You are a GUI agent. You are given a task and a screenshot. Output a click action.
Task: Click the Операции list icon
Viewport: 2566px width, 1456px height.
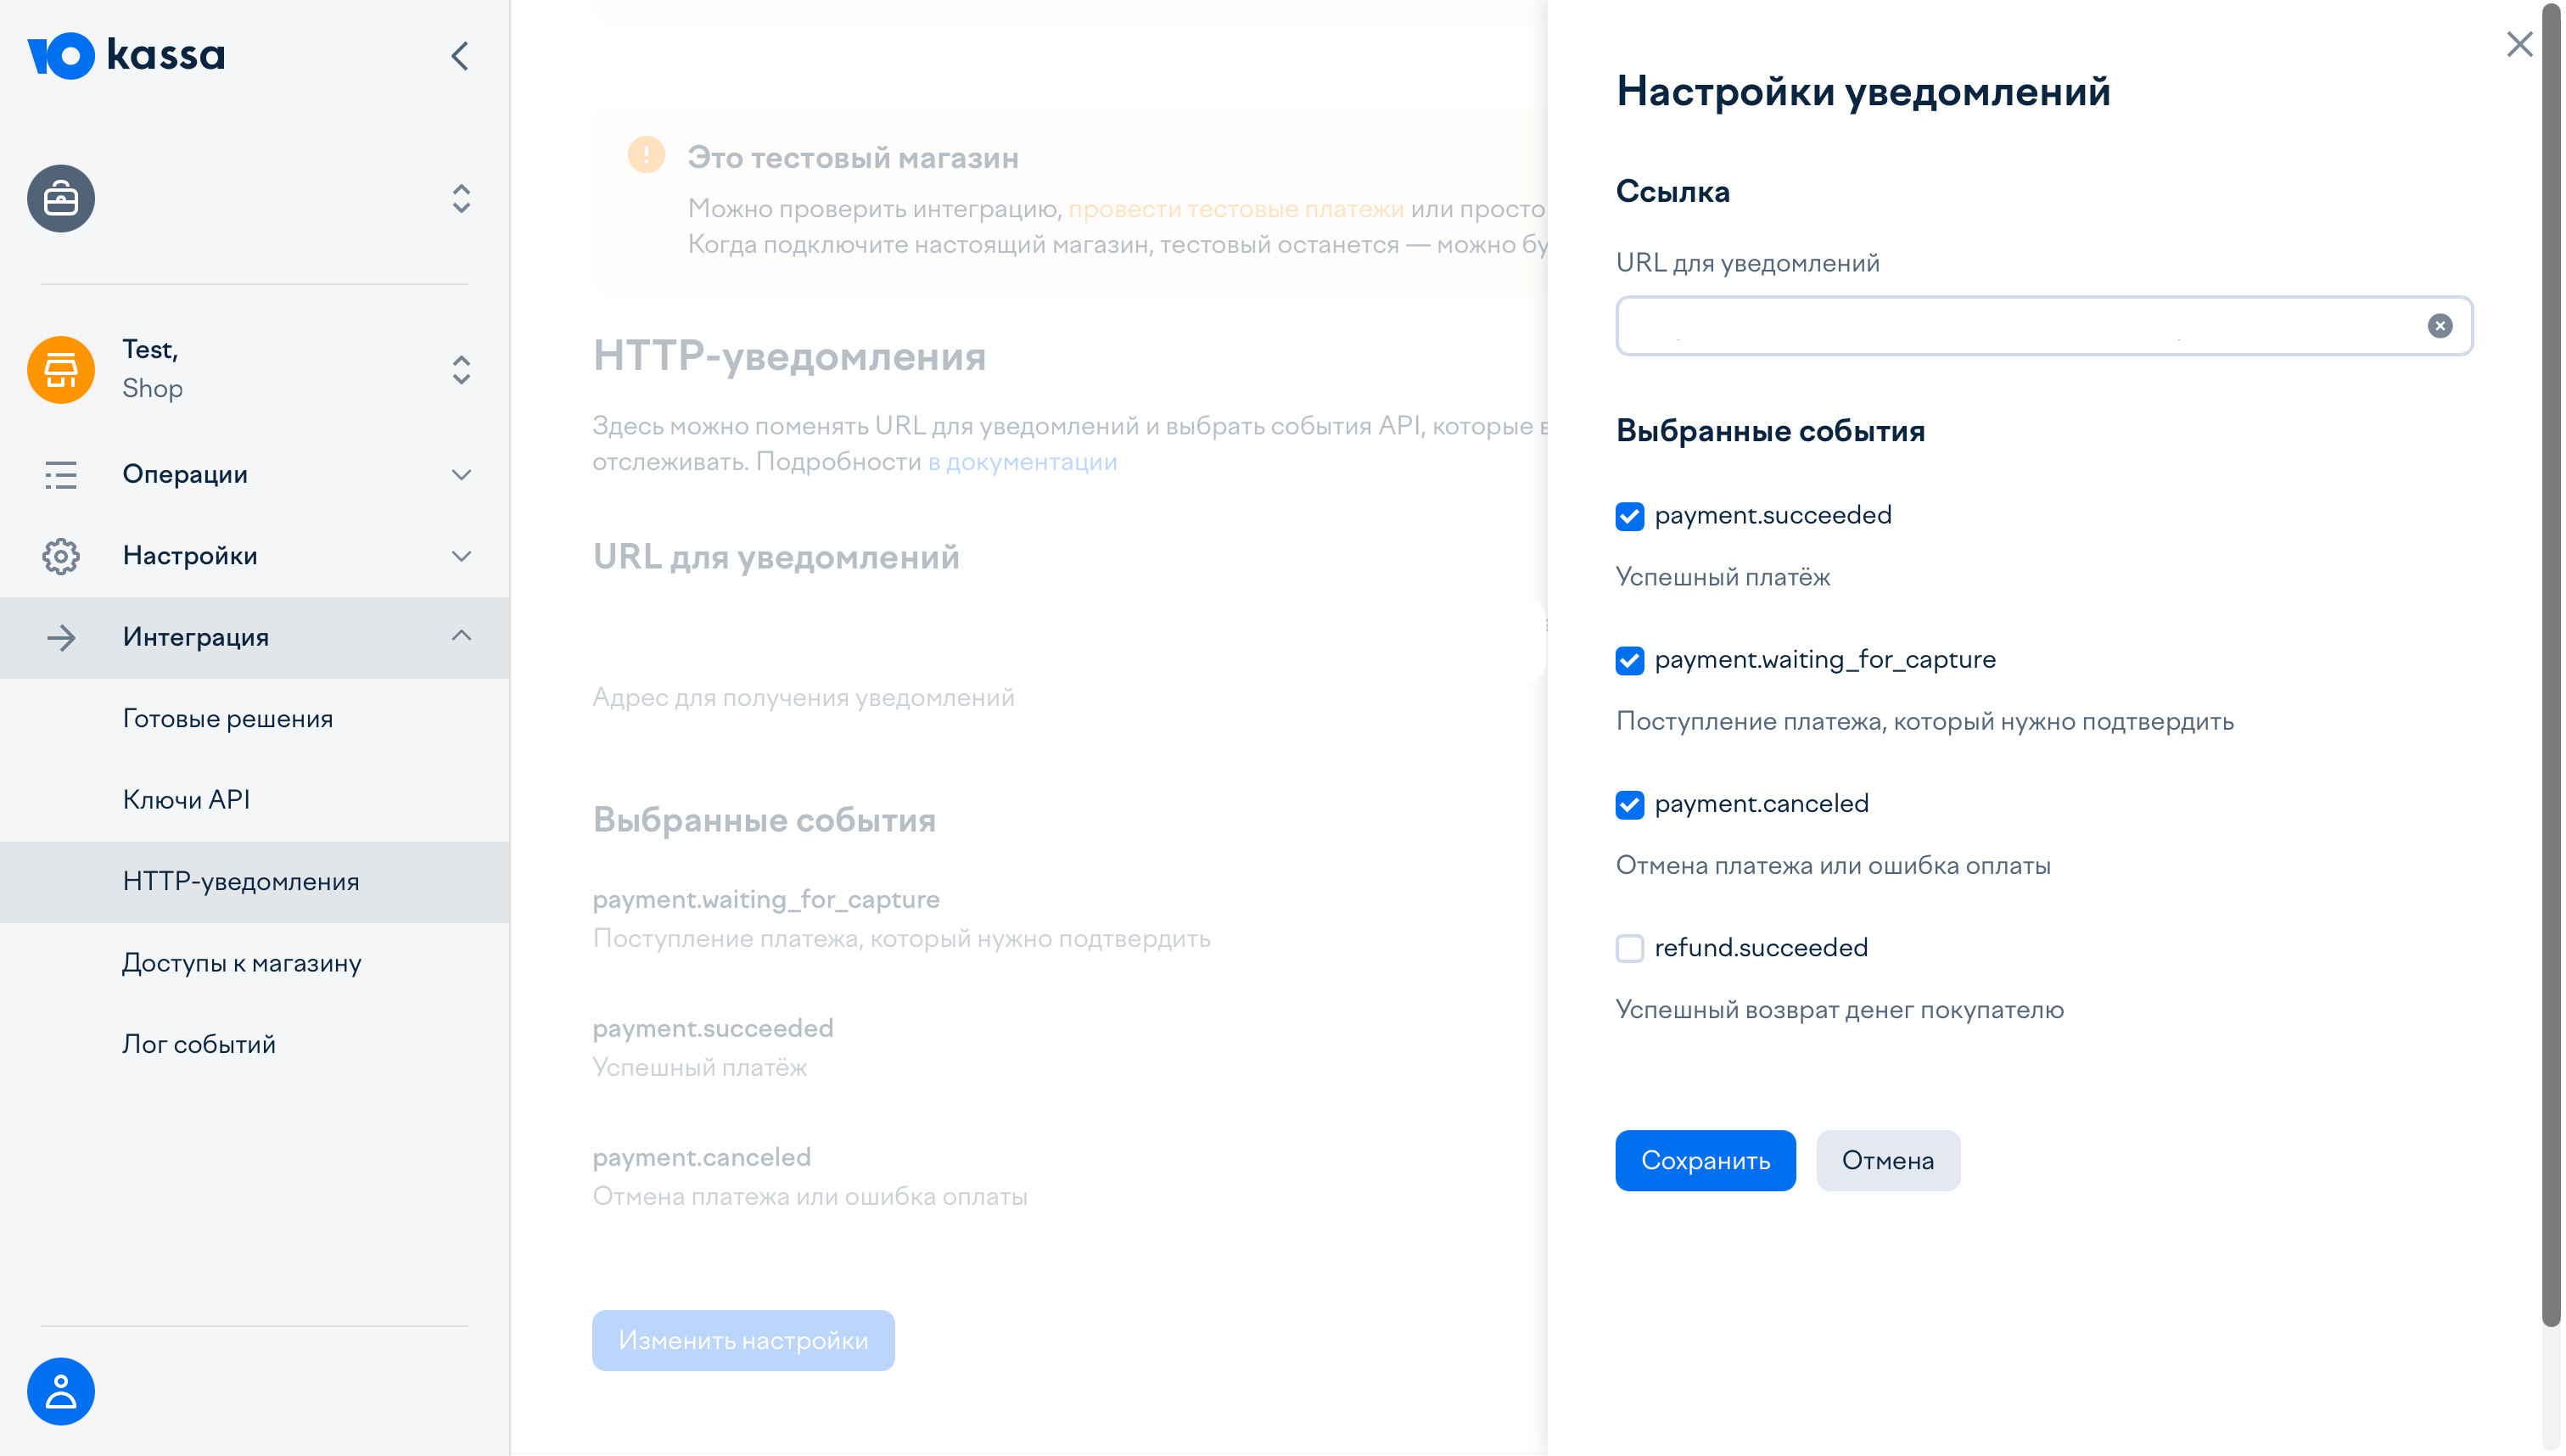59,475
